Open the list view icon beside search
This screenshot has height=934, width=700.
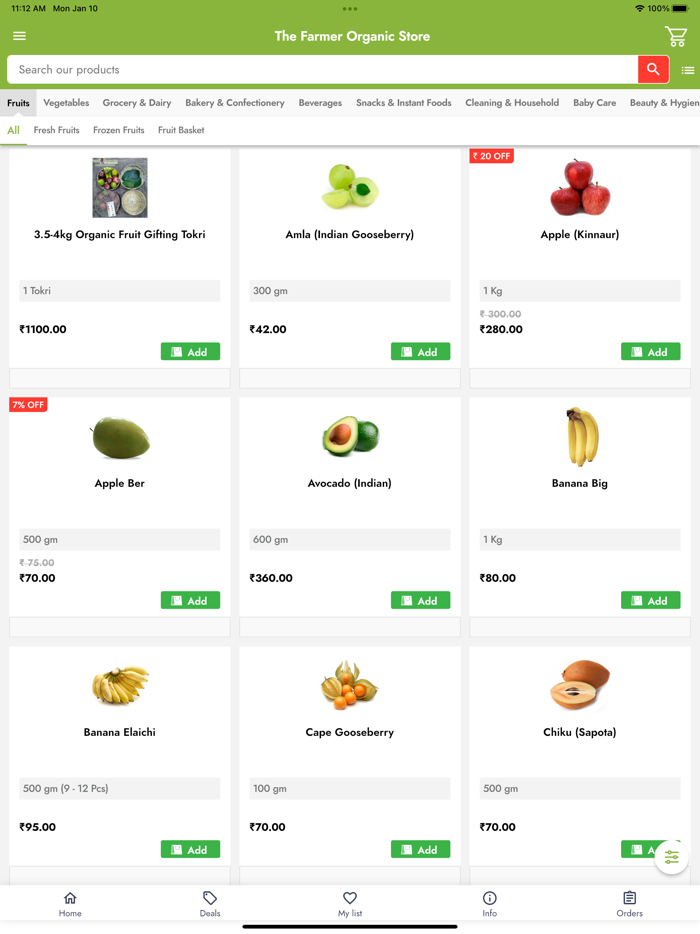coord(688,70)
